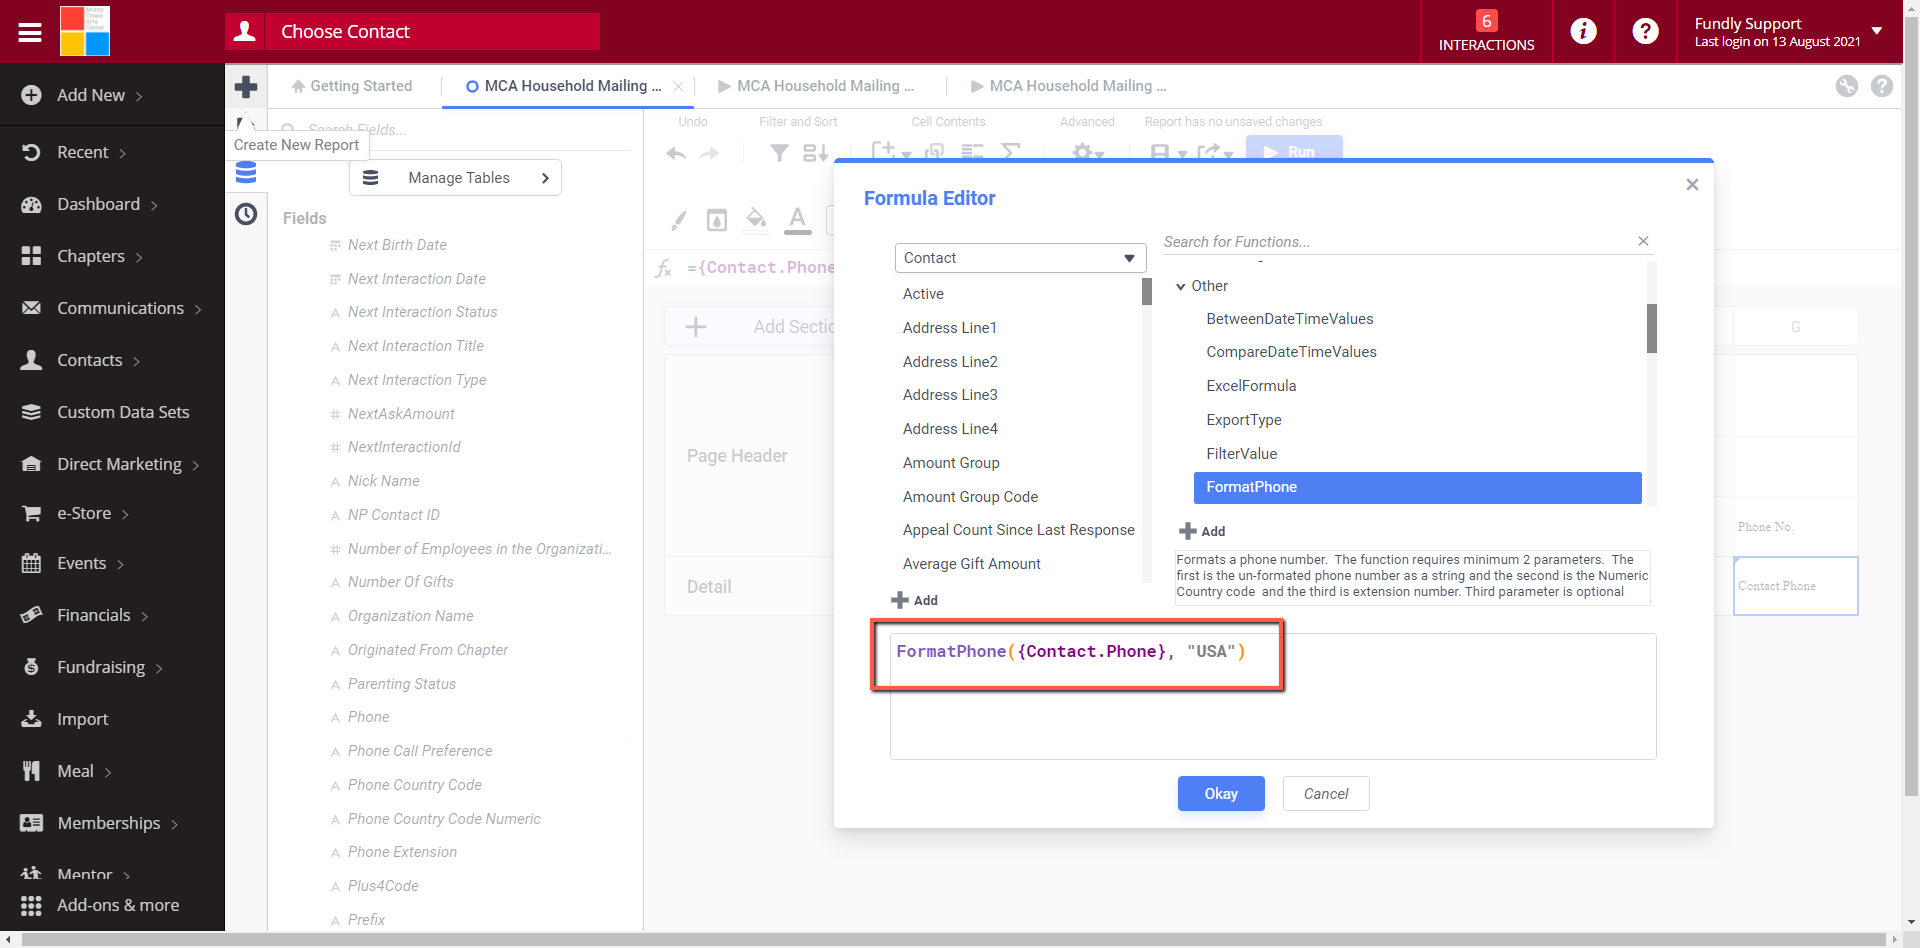The width and height of the screenshot is (1920, 948).
Task: Click the colorful app logo
Action: point(85,31)
